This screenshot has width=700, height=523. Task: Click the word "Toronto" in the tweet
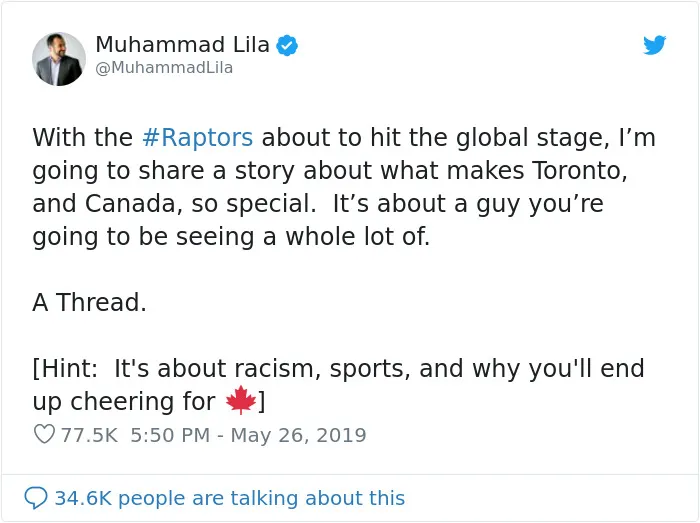click(576, 170)
